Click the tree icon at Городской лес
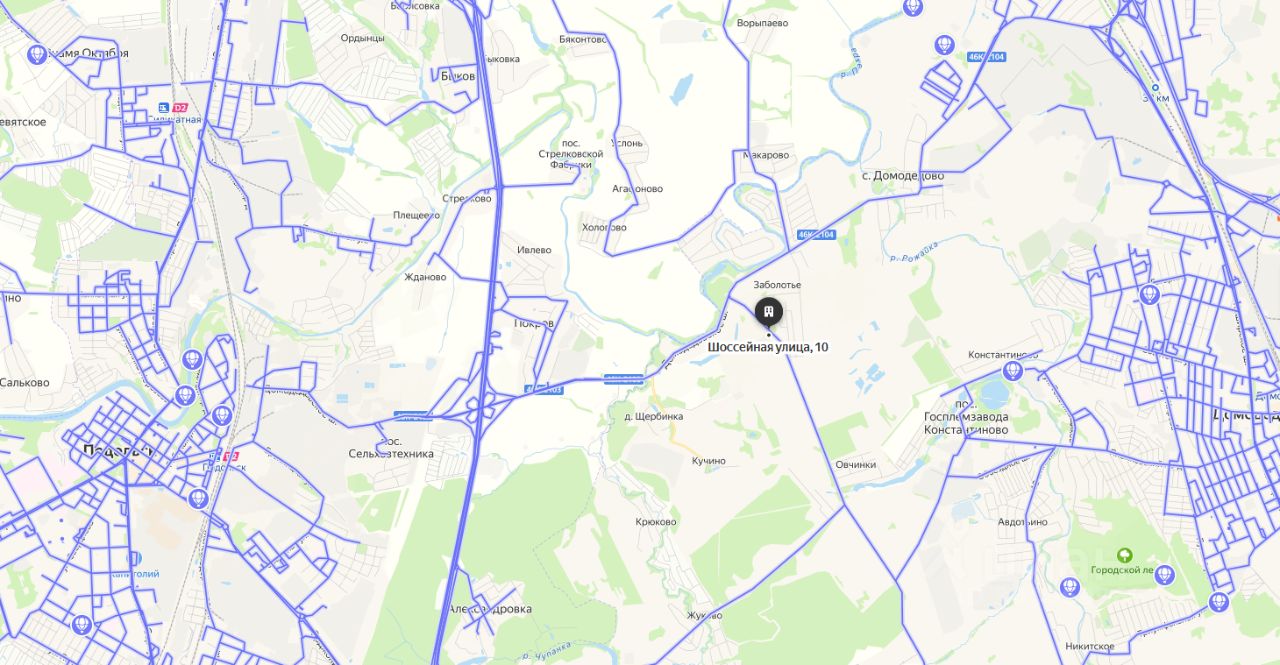The image size is (1280, 665). coord(1124,555)
